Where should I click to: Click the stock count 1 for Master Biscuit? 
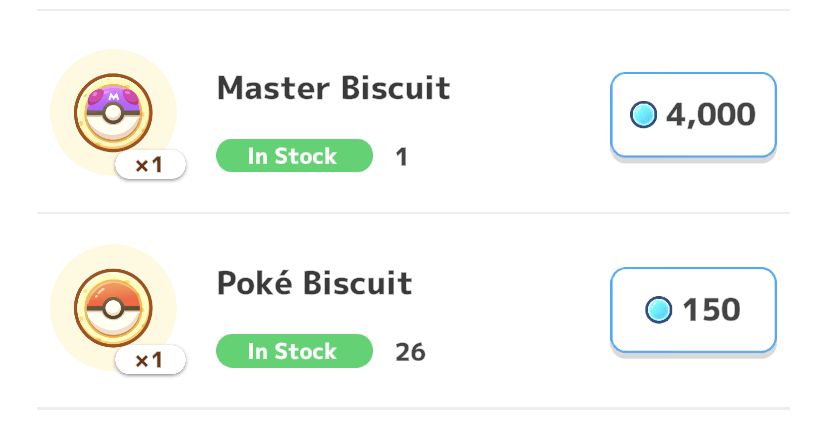tap(401, 157)
